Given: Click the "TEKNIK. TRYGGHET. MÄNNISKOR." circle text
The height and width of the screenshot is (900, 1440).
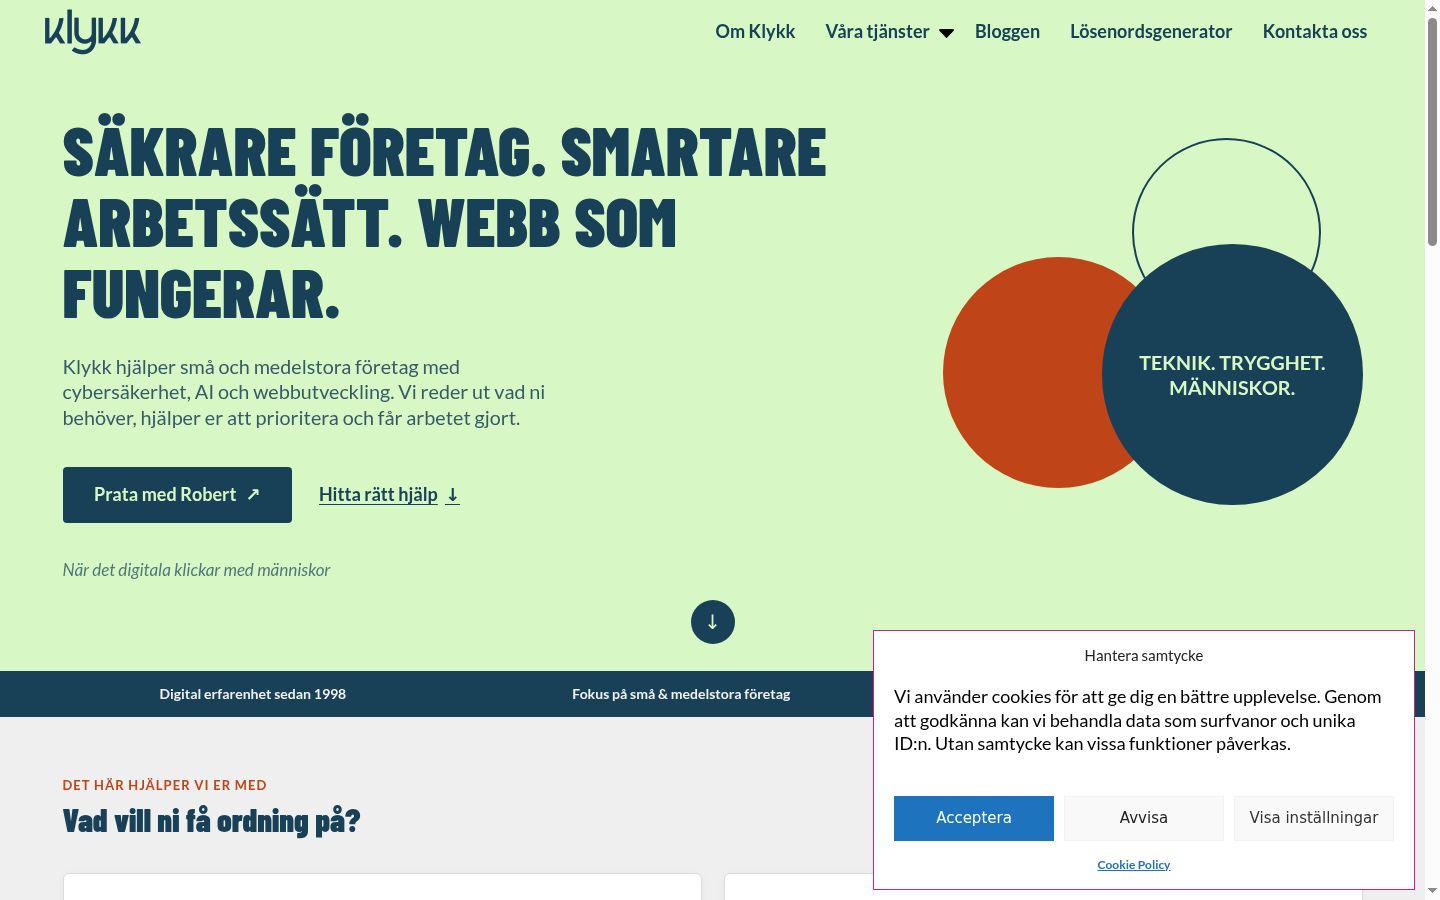Looking at the screenshot, I should tap(1232, 375).
